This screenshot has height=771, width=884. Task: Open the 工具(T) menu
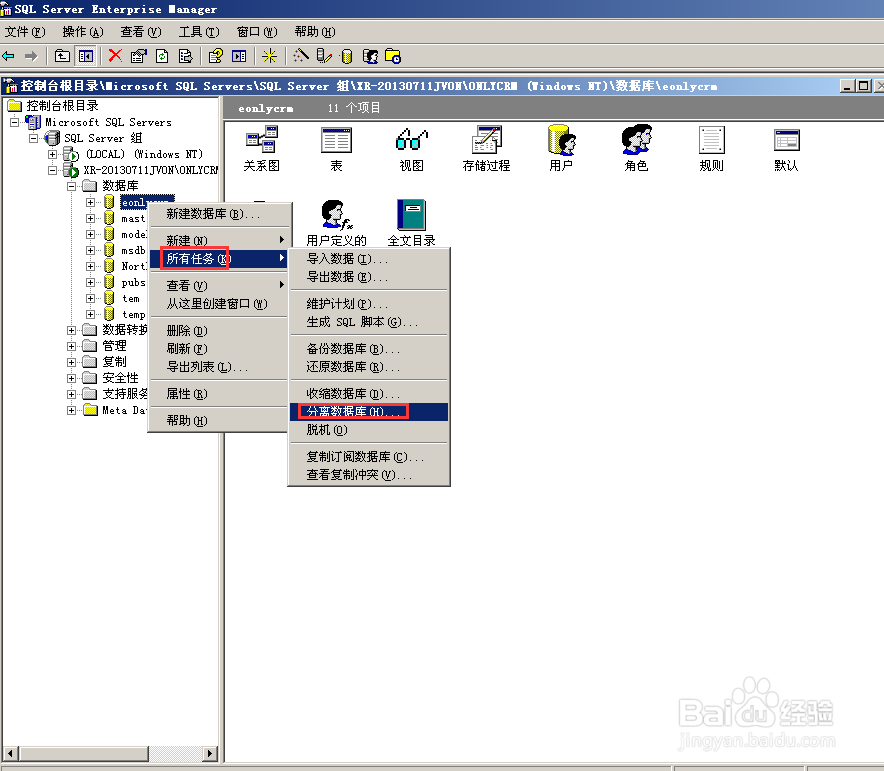pyautogui.click(x=199, y=32)
